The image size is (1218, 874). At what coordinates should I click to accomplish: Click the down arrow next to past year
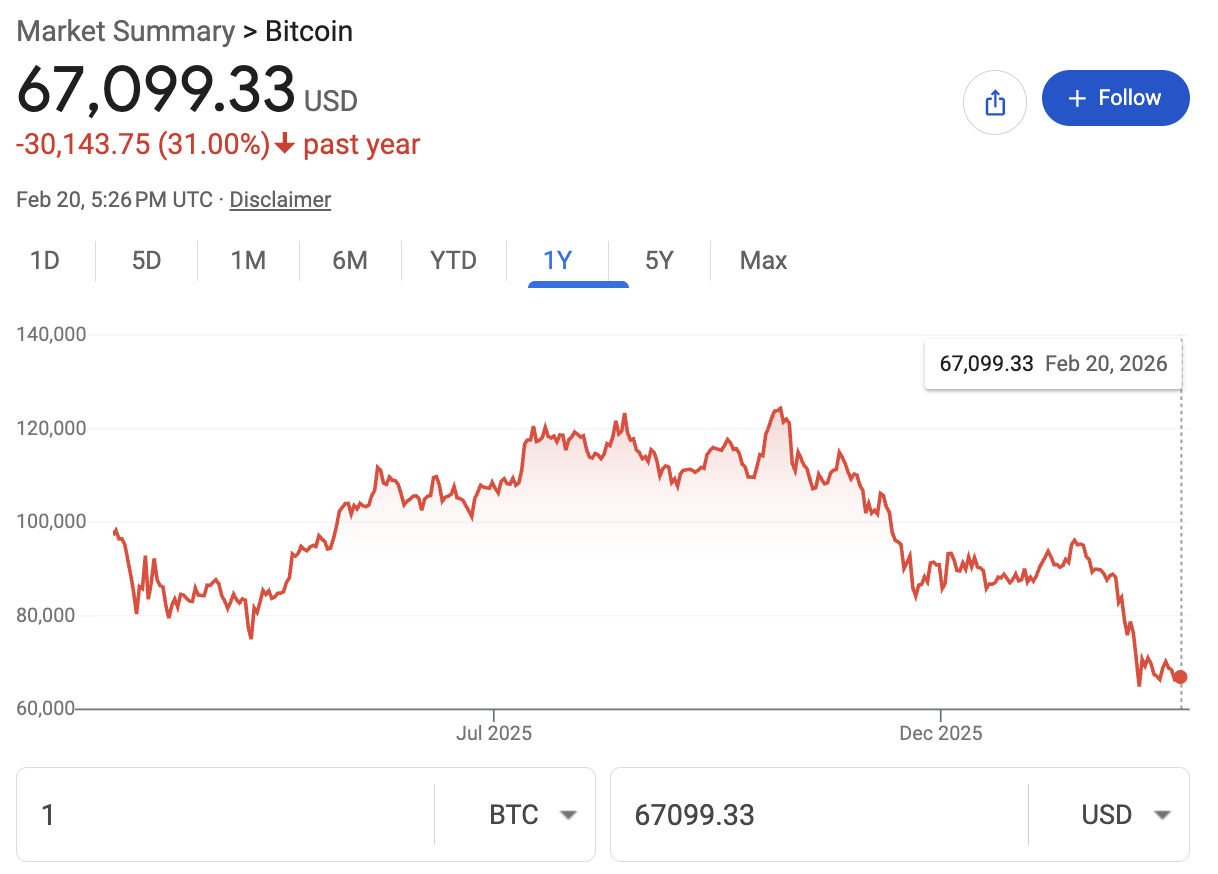(x=285, y=145)
